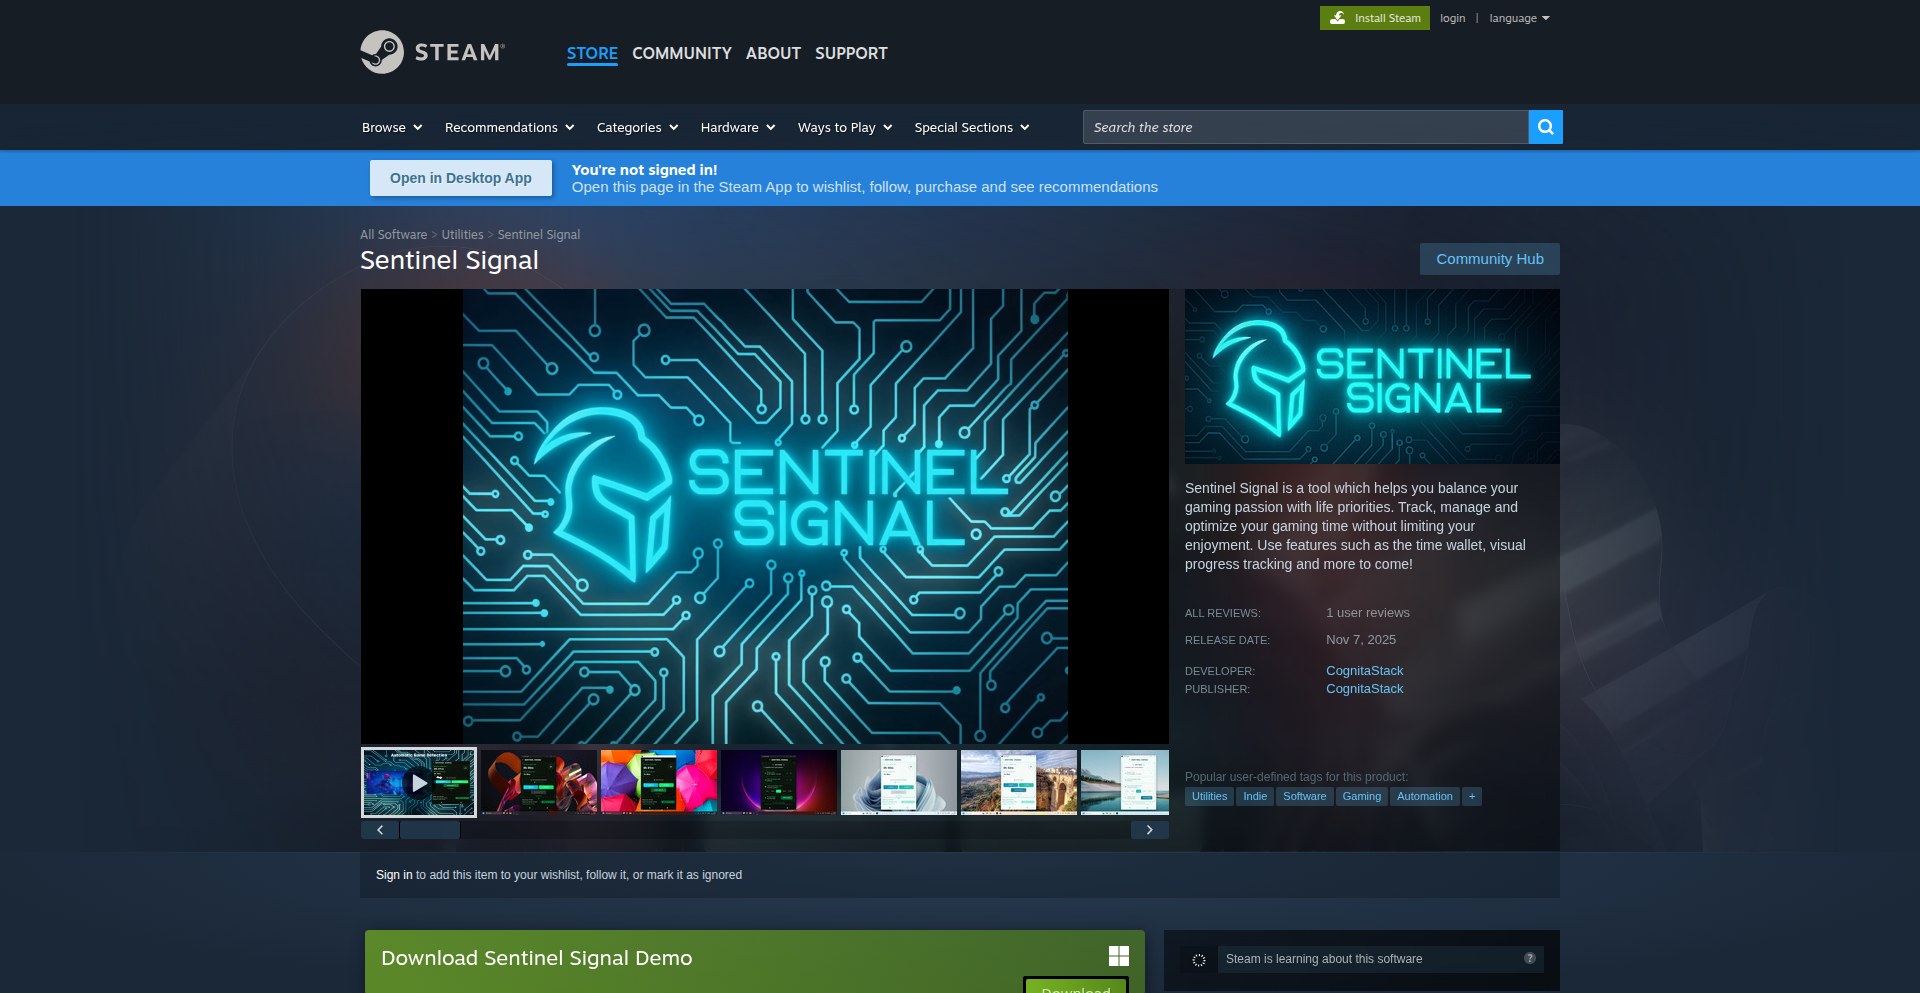Click the Steam logo icon

tap(382, 51)
